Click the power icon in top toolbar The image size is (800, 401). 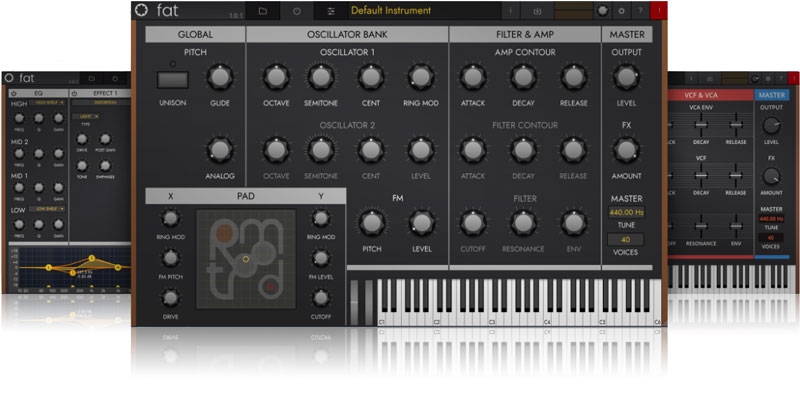click(x=297, y=11)
